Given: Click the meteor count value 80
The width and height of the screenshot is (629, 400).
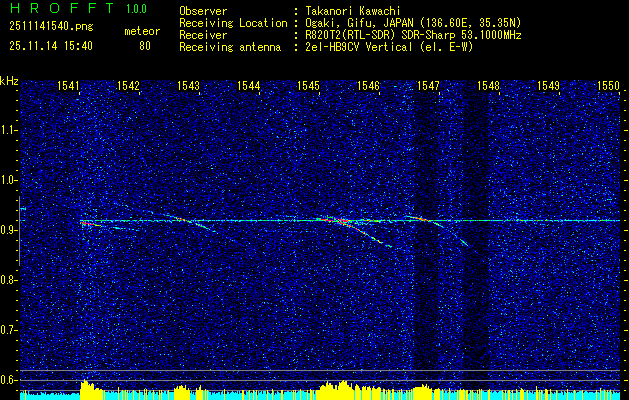Looking at the screenshot, I should pos(144,45).
